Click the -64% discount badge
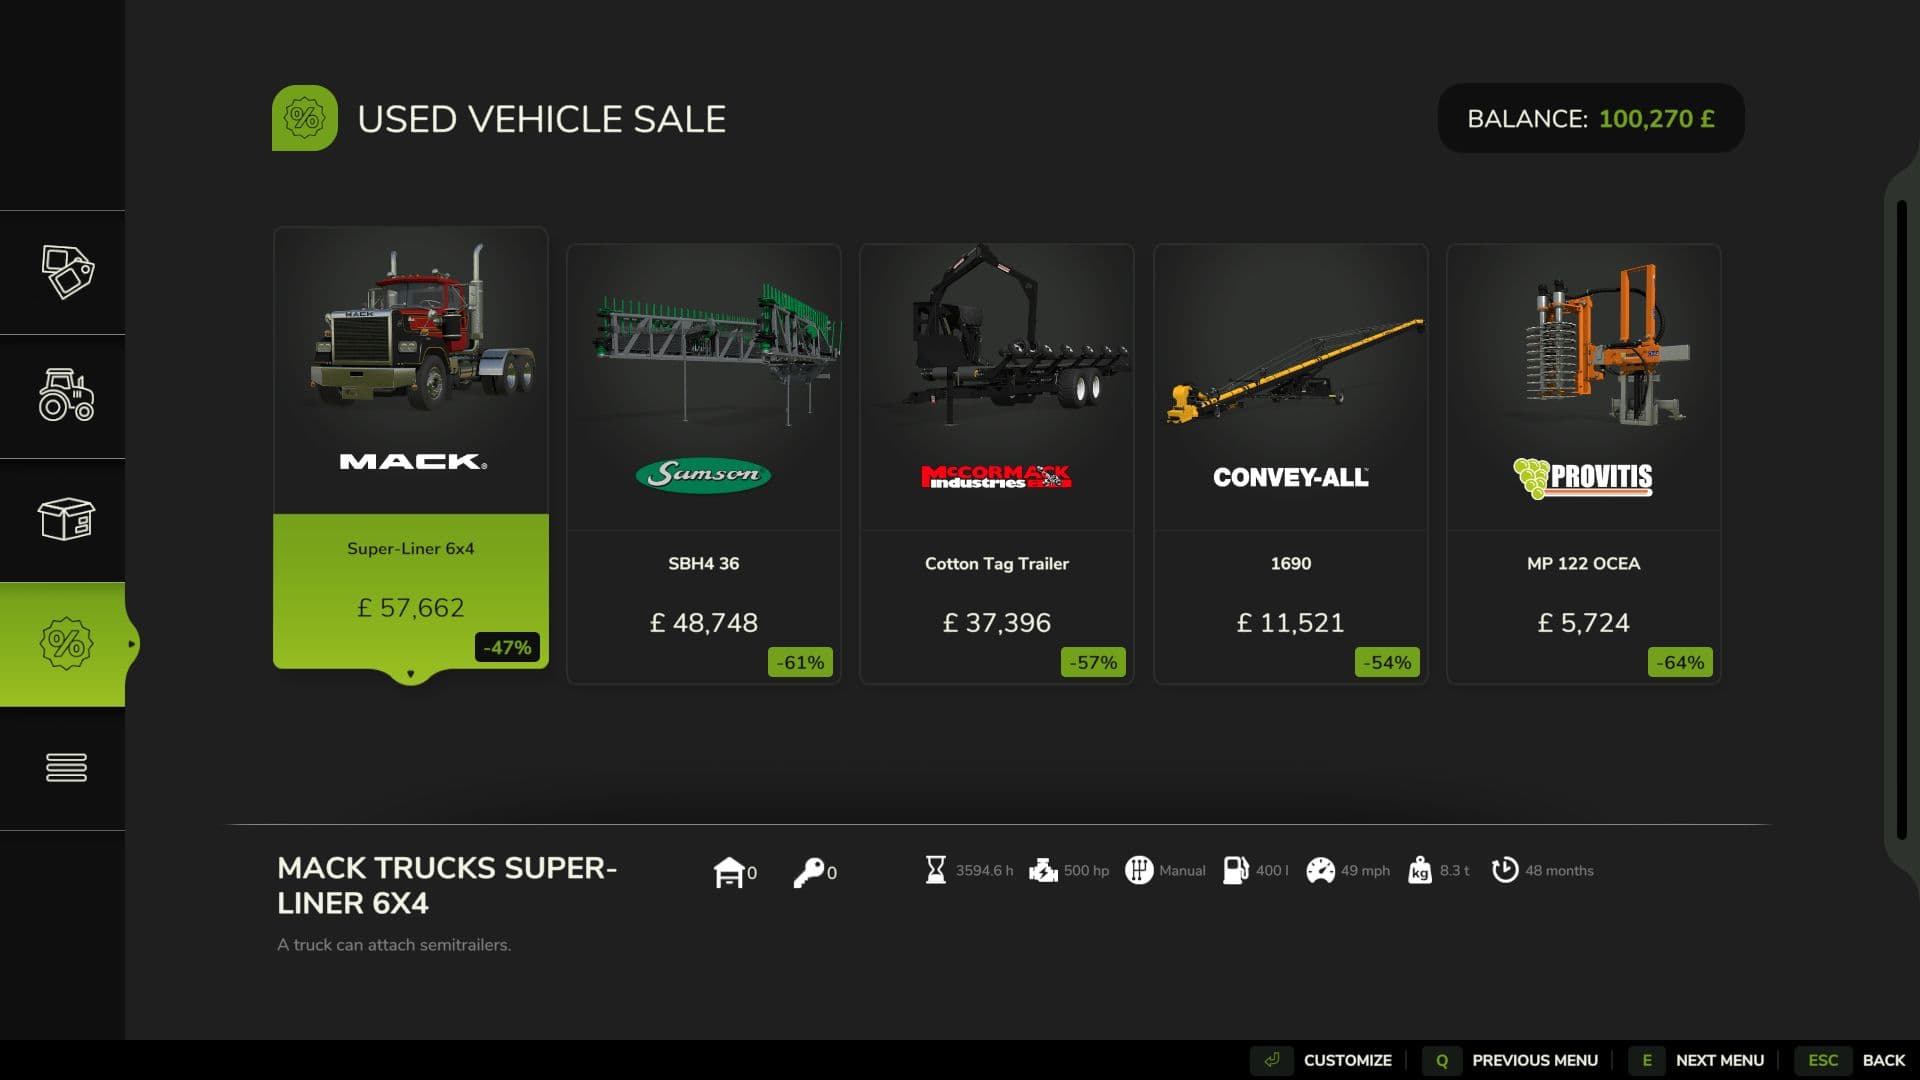The width and height of the screenshot is (1920, 1080). [1680, 662]
